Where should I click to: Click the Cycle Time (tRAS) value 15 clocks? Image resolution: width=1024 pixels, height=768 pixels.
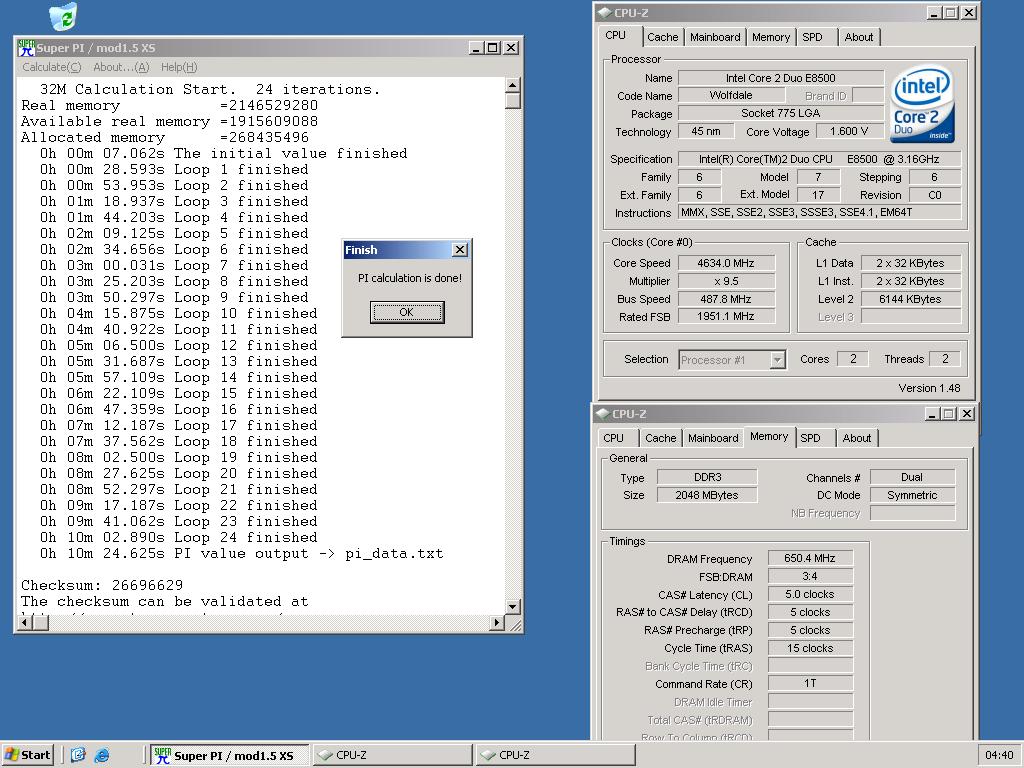pyautogui.click(x=810, y=648)
